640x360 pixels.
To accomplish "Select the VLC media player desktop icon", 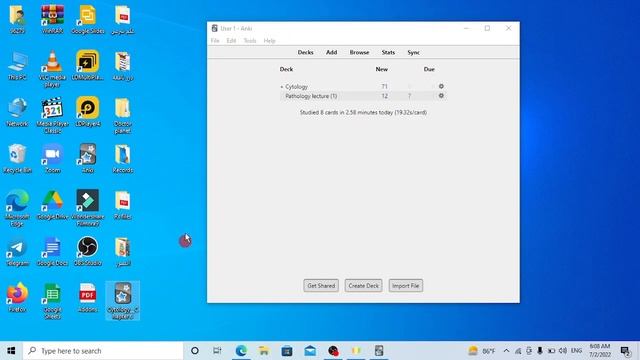I will [x=52, y=69].
